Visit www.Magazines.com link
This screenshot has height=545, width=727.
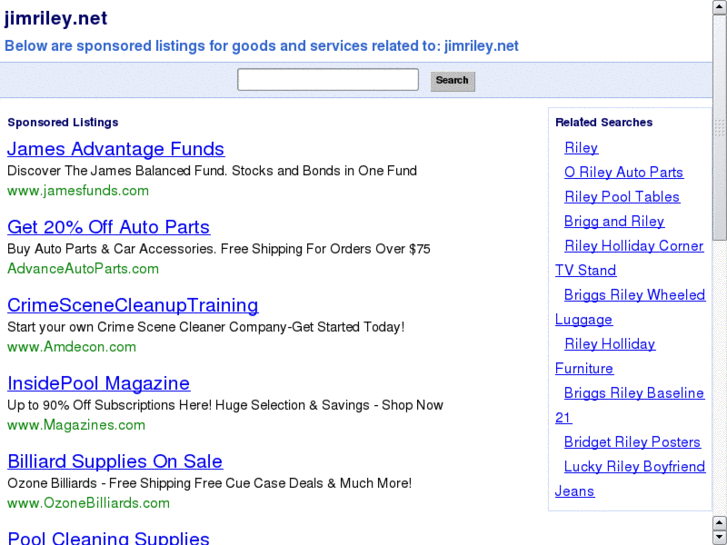pyautogui.click(x=77, y=425)
